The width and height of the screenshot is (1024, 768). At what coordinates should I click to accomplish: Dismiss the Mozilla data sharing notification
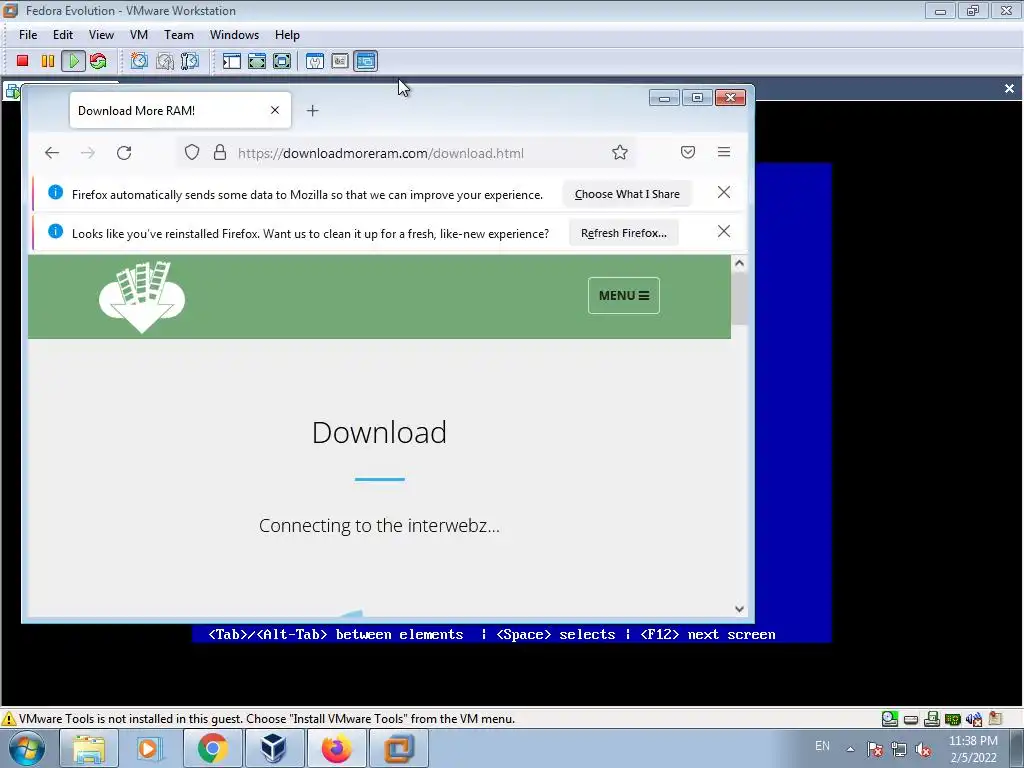click(724, 192)
